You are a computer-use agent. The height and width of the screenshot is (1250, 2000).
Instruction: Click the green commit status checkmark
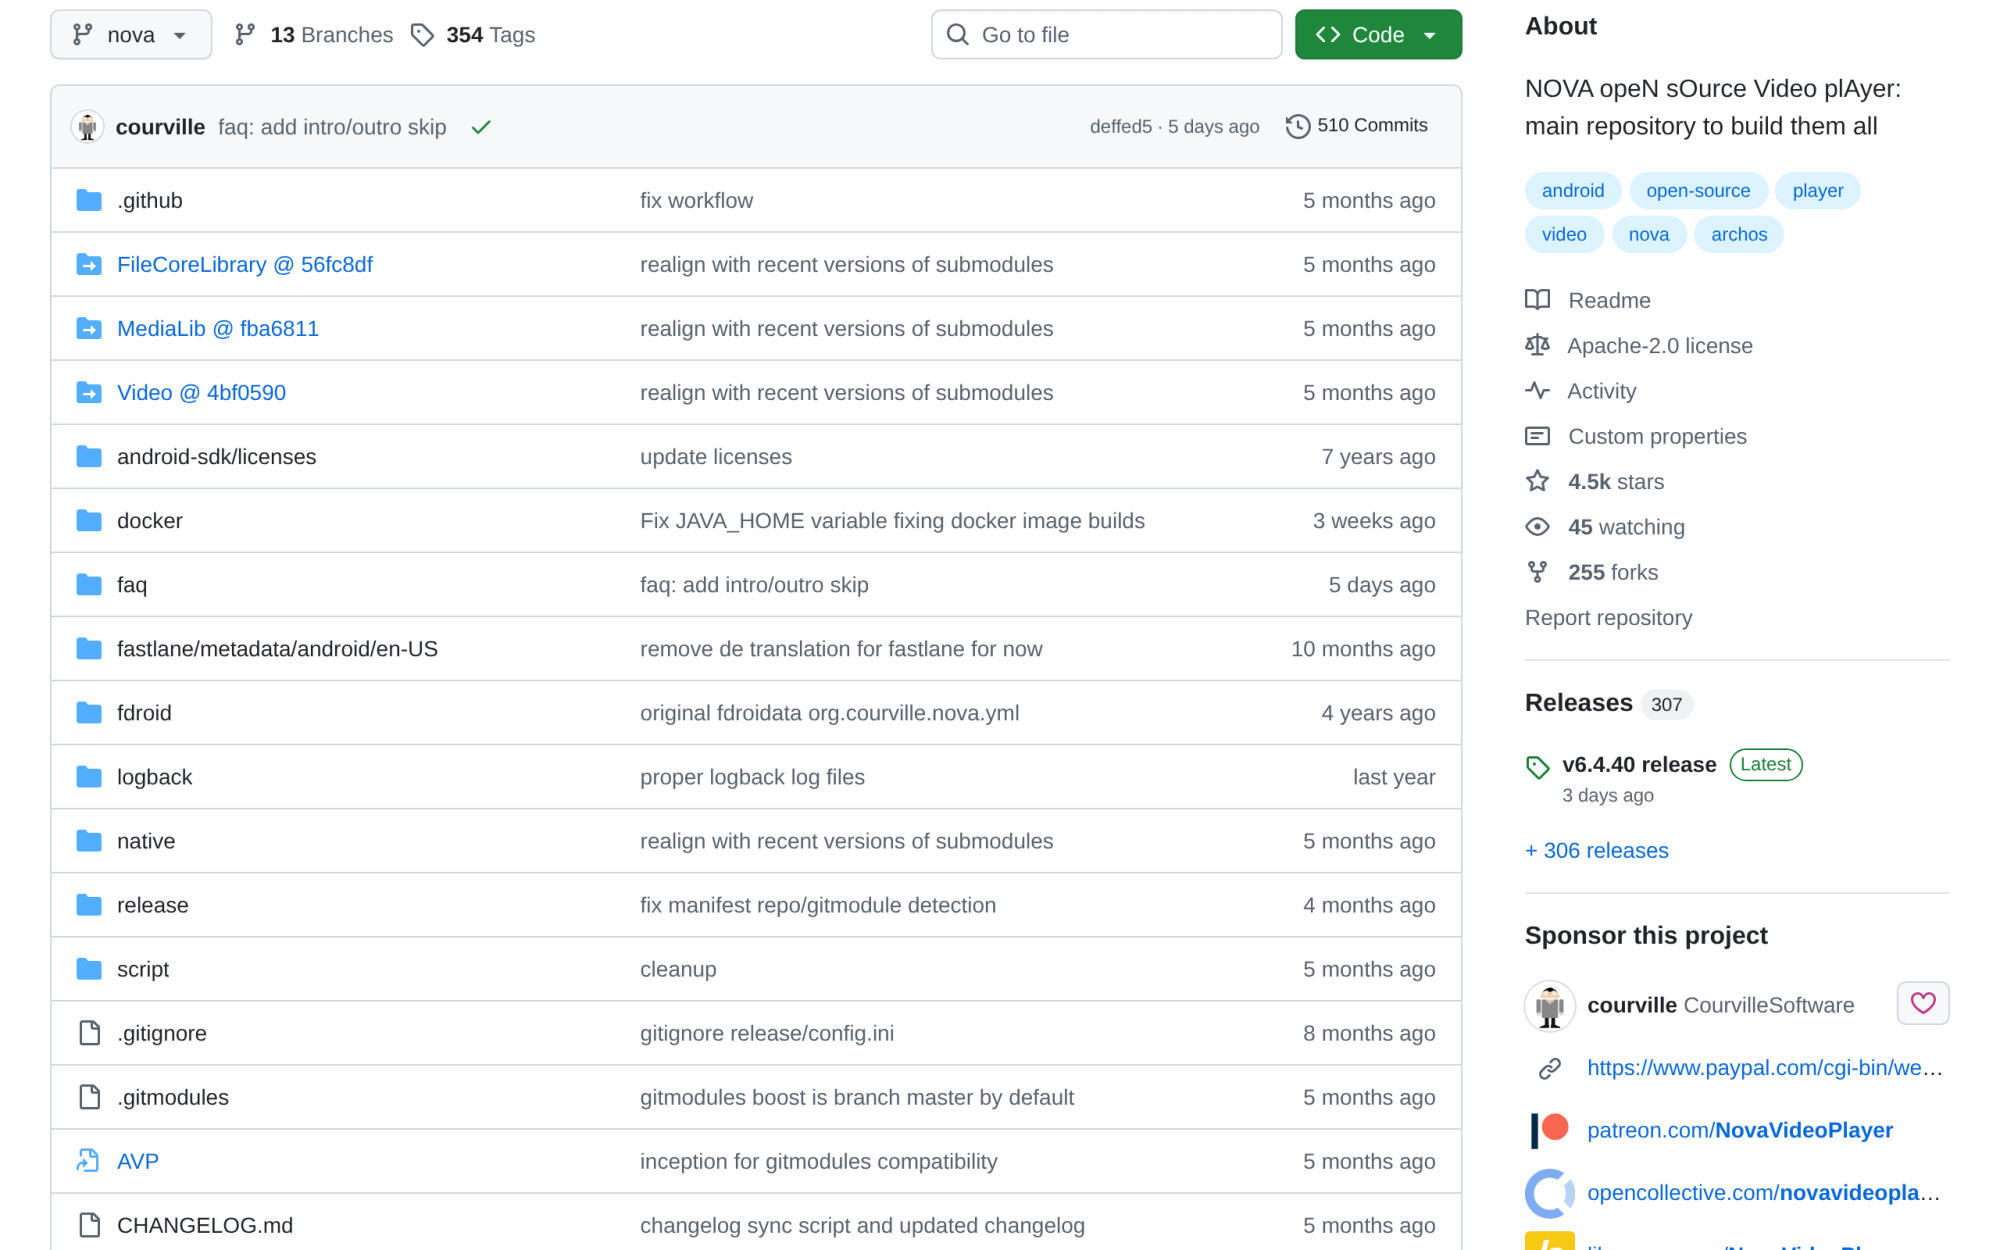[x=481, y=127]
